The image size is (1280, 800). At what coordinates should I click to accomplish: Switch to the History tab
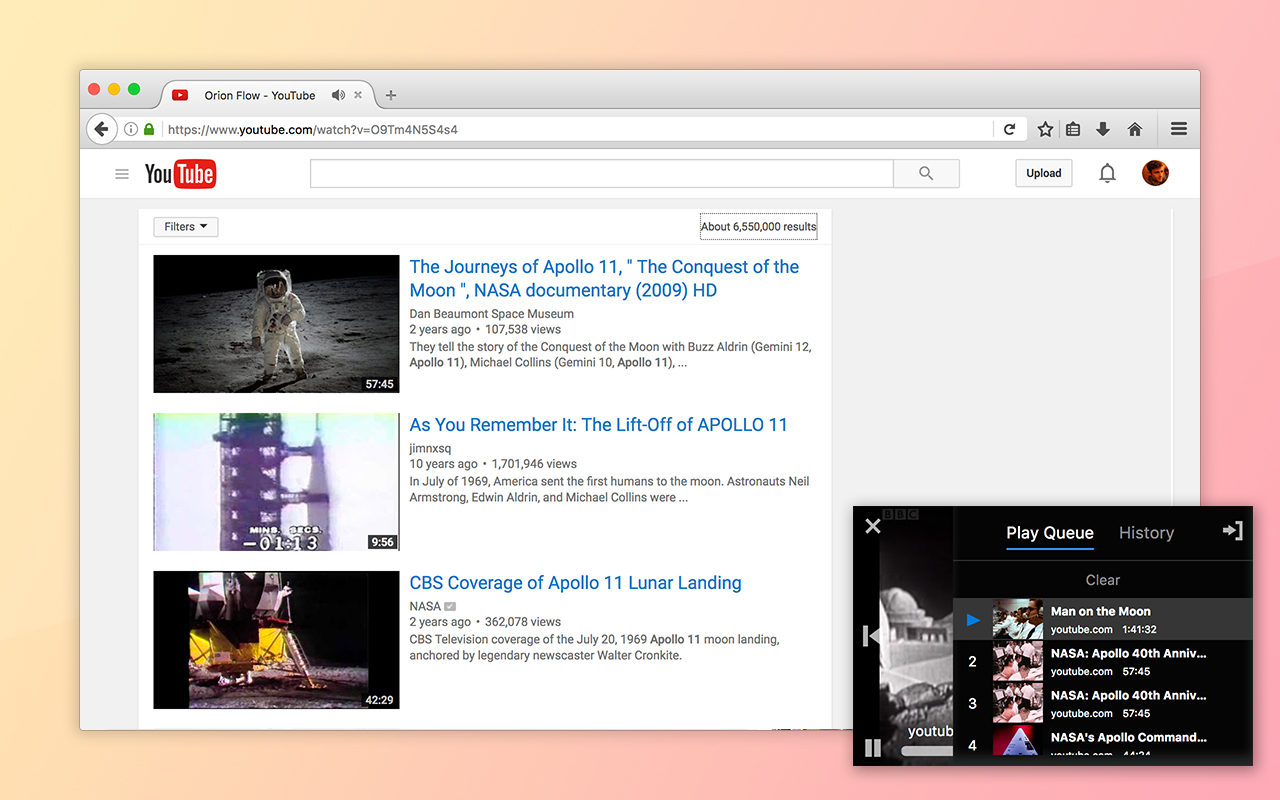[x=1146, y=533]
